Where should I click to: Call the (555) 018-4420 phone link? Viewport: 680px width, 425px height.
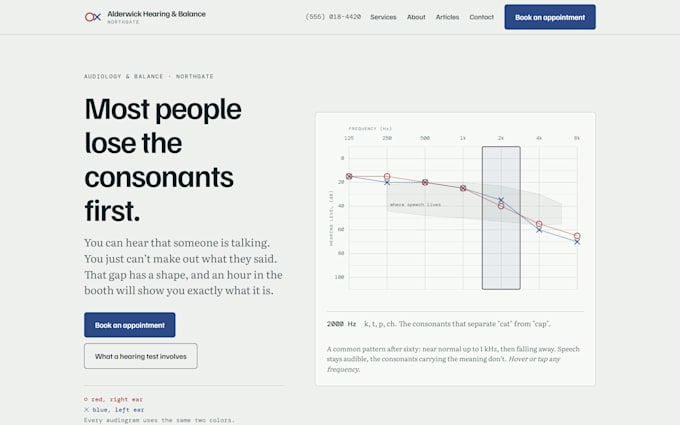tap(333, 17)
